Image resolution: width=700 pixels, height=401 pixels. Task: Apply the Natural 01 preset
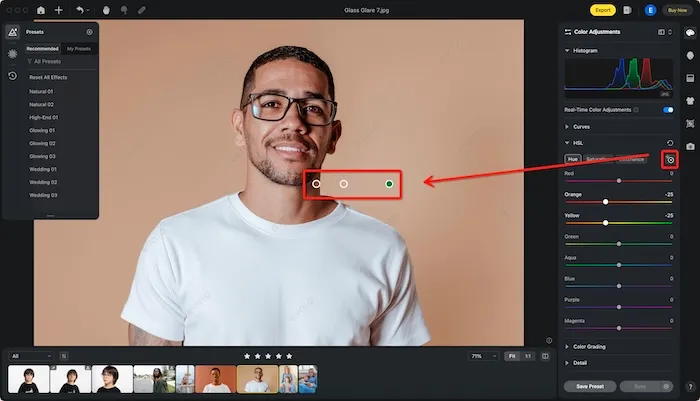pyautogui.click(x=41, y=91)
